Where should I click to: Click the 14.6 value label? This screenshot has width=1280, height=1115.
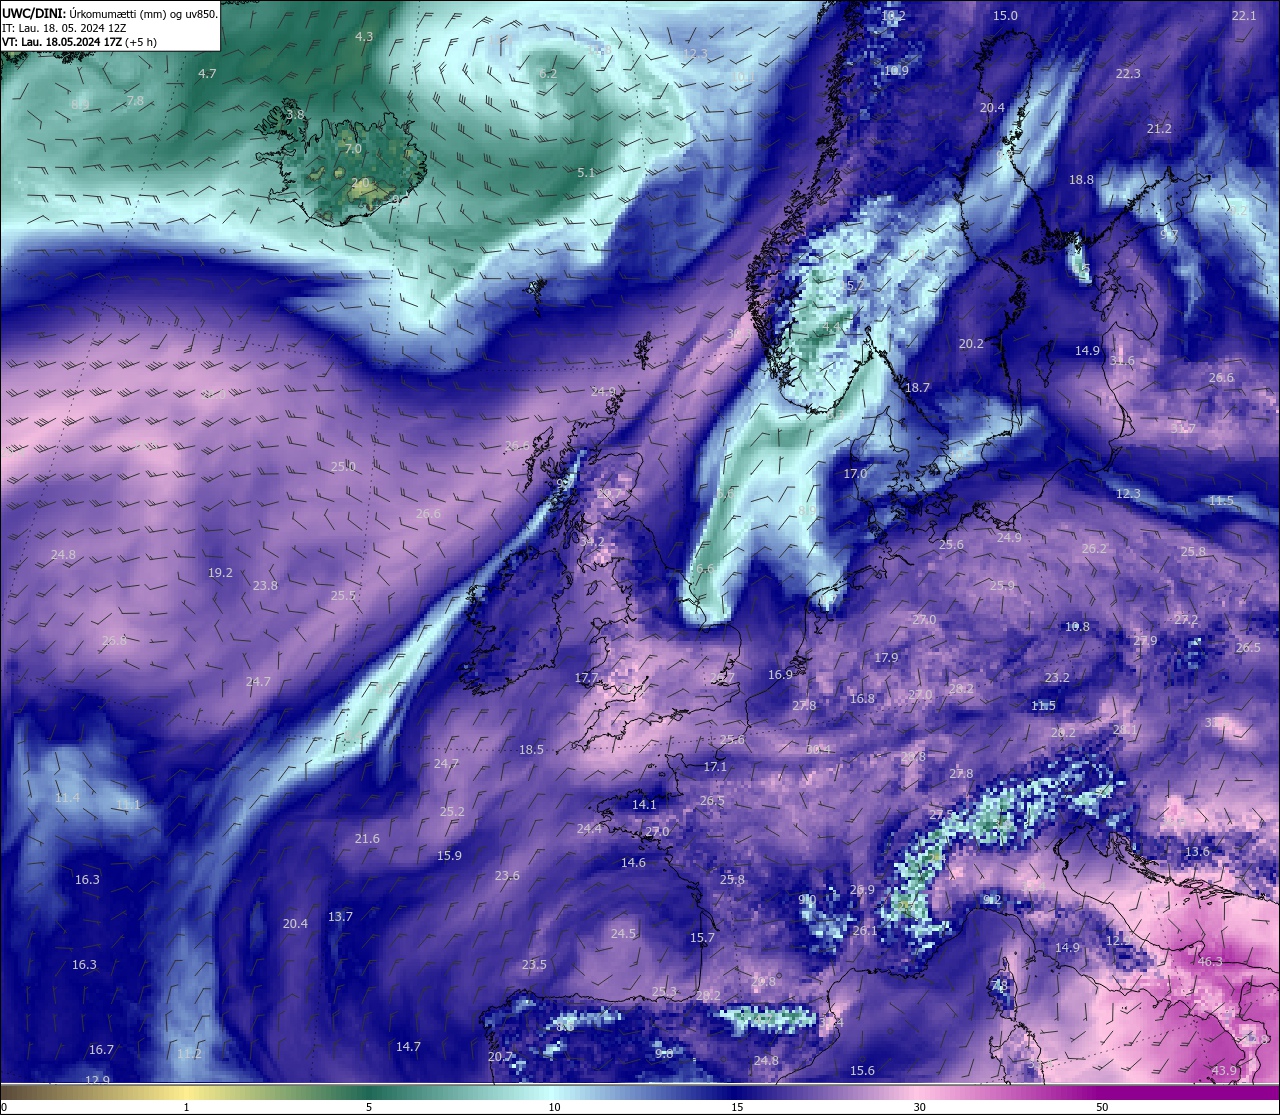[633, 863]
